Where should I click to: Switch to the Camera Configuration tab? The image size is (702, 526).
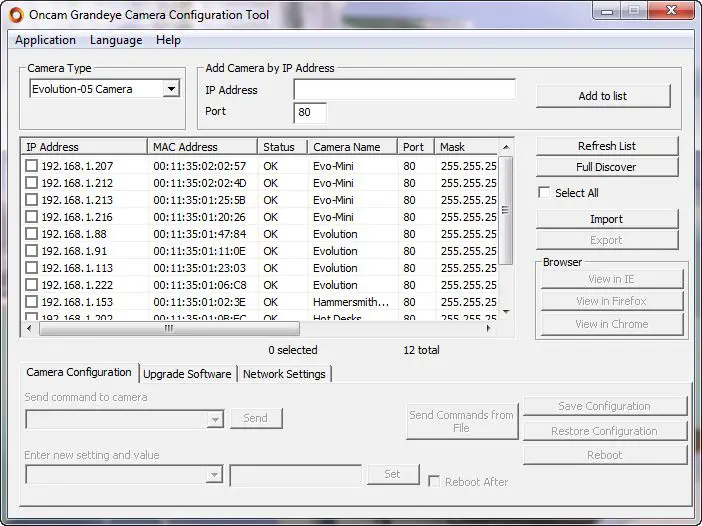pyautogui.click(x=79, y=372)
